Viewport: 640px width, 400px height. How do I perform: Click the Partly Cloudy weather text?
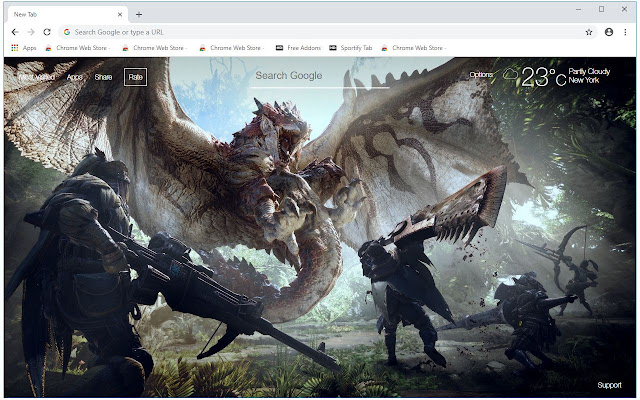pyautogui.click(x=589, y=71)
